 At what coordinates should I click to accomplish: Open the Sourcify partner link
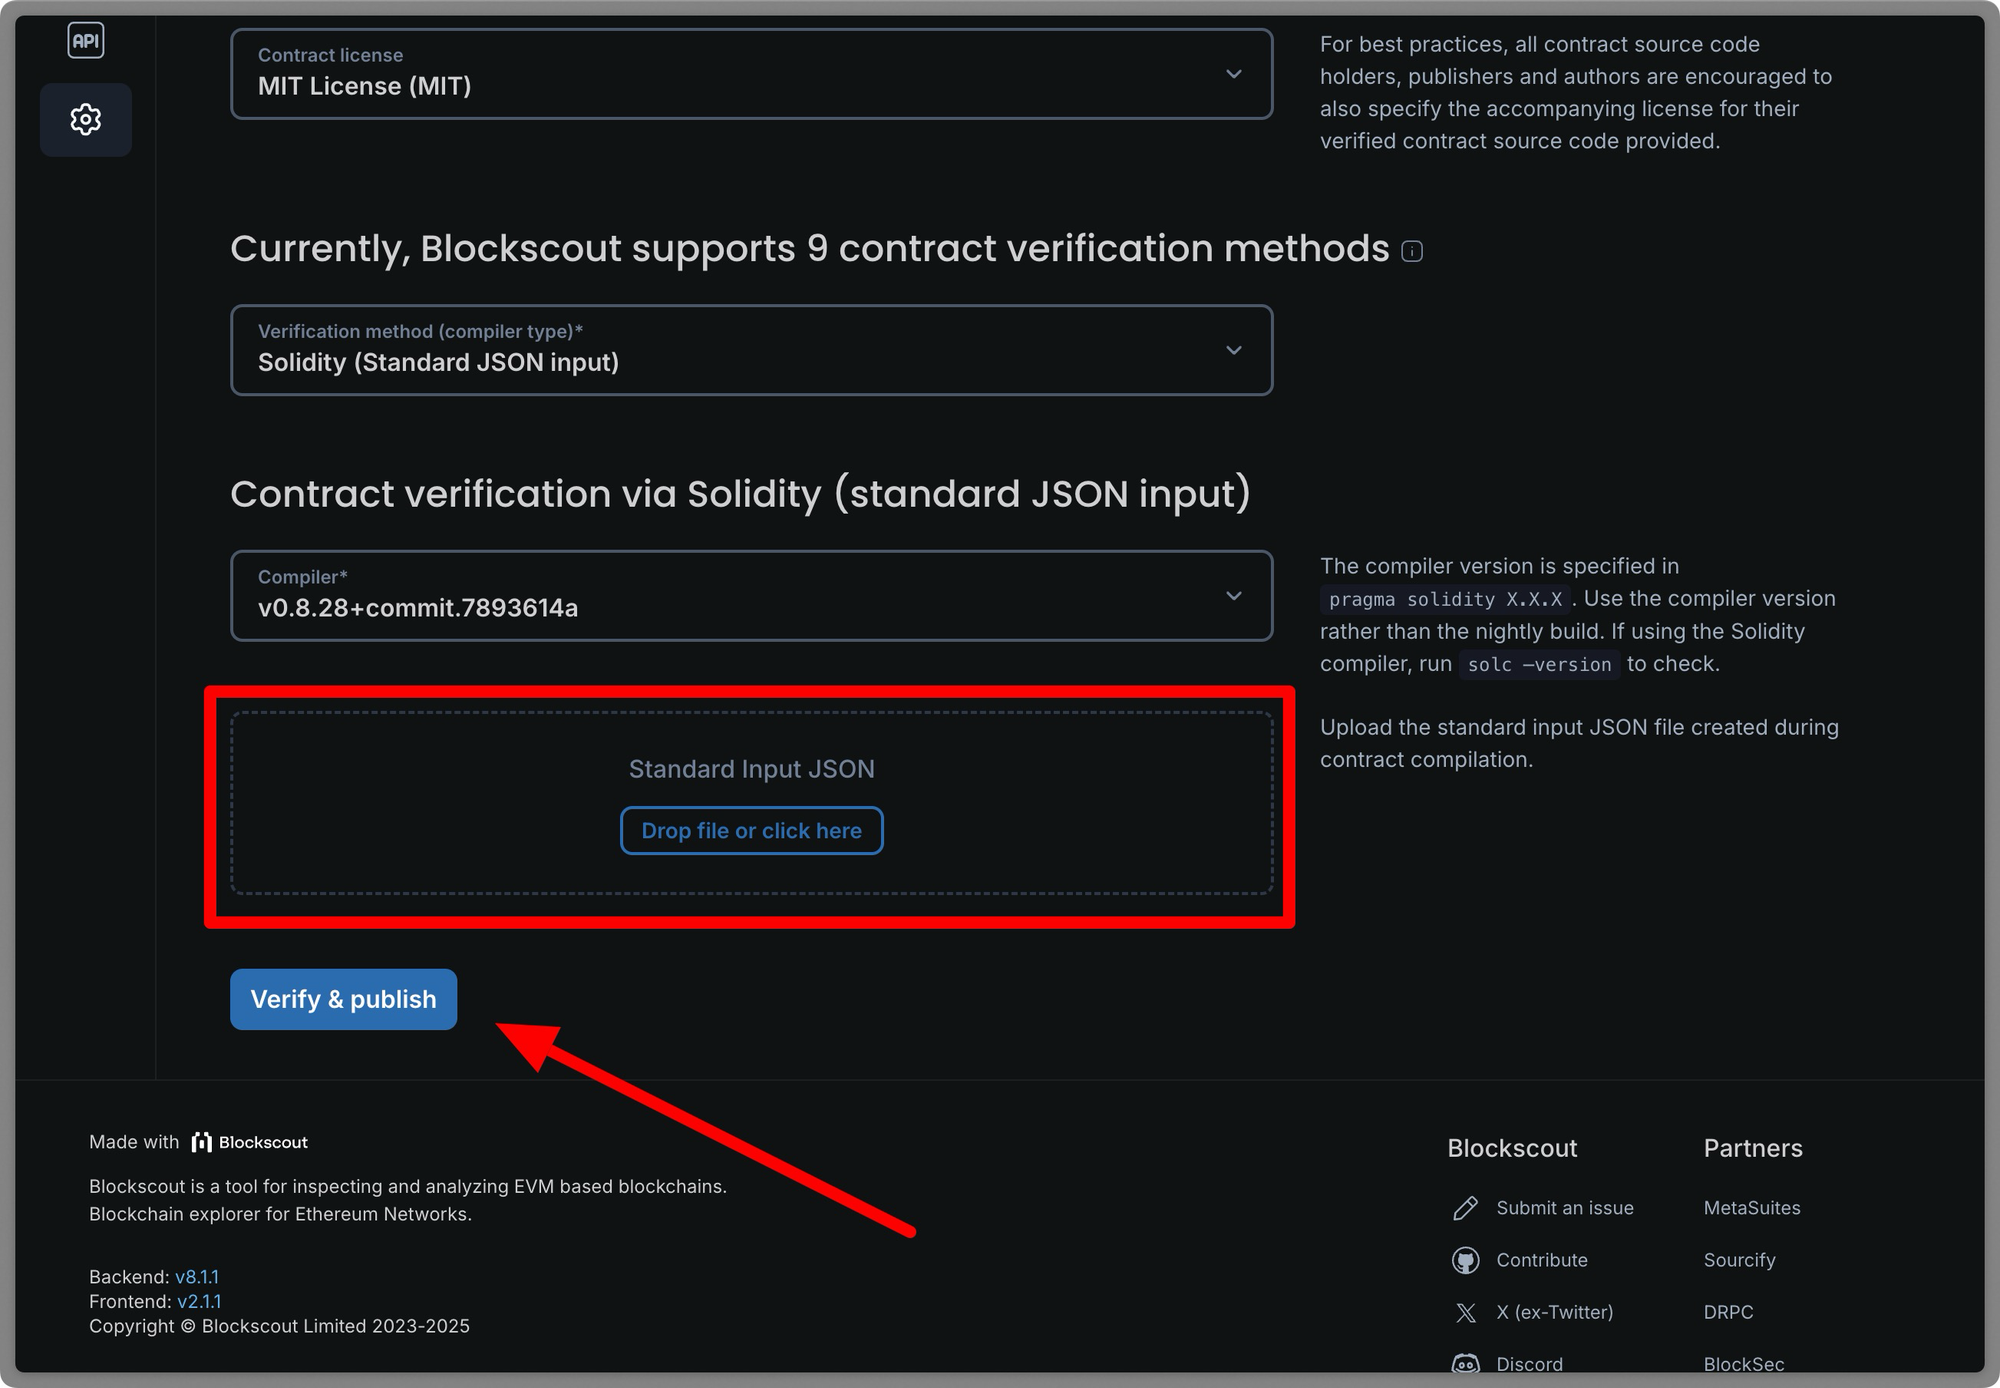[x=1739, y=1260]
